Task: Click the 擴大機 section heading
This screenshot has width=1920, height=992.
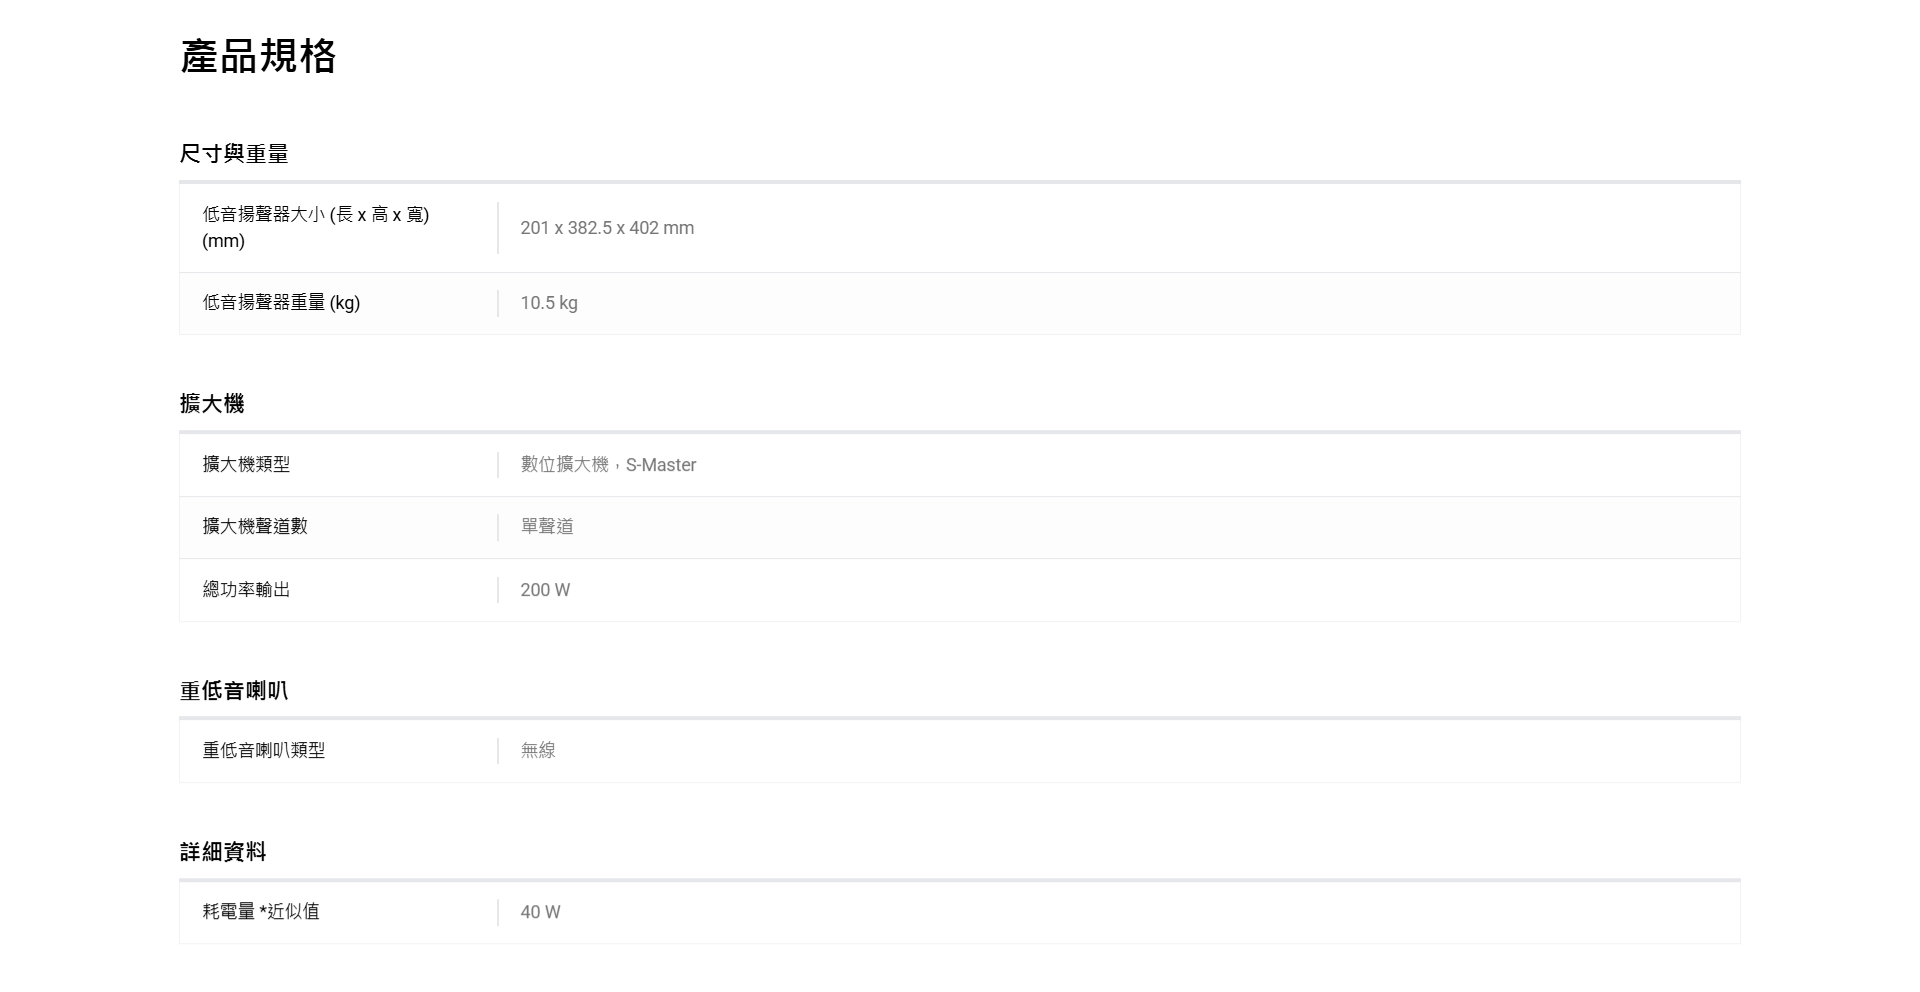Action: [x=212, y=404]
